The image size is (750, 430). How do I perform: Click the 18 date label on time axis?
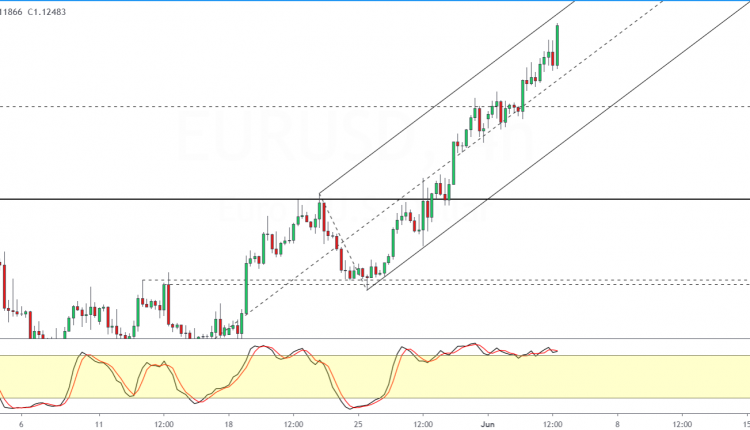click(x=228, y=423)
